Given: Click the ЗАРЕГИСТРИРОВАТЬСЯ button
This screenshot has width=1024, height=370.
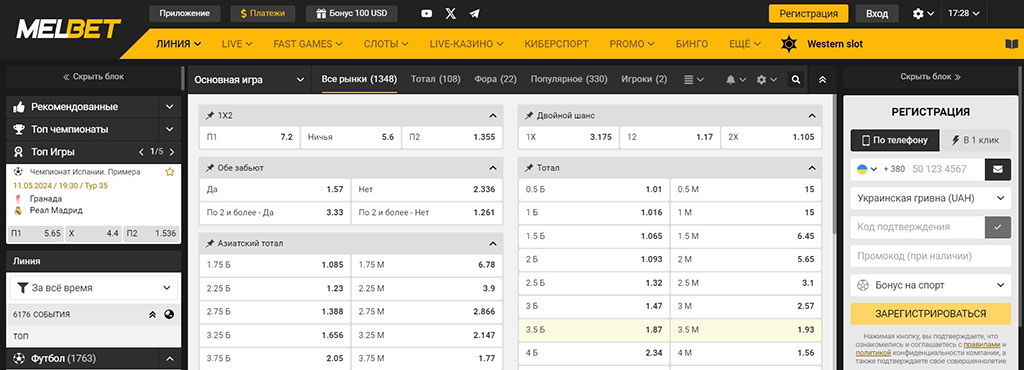Looking at the screenshot, I should pyautogui.click(x=931, y=314).
